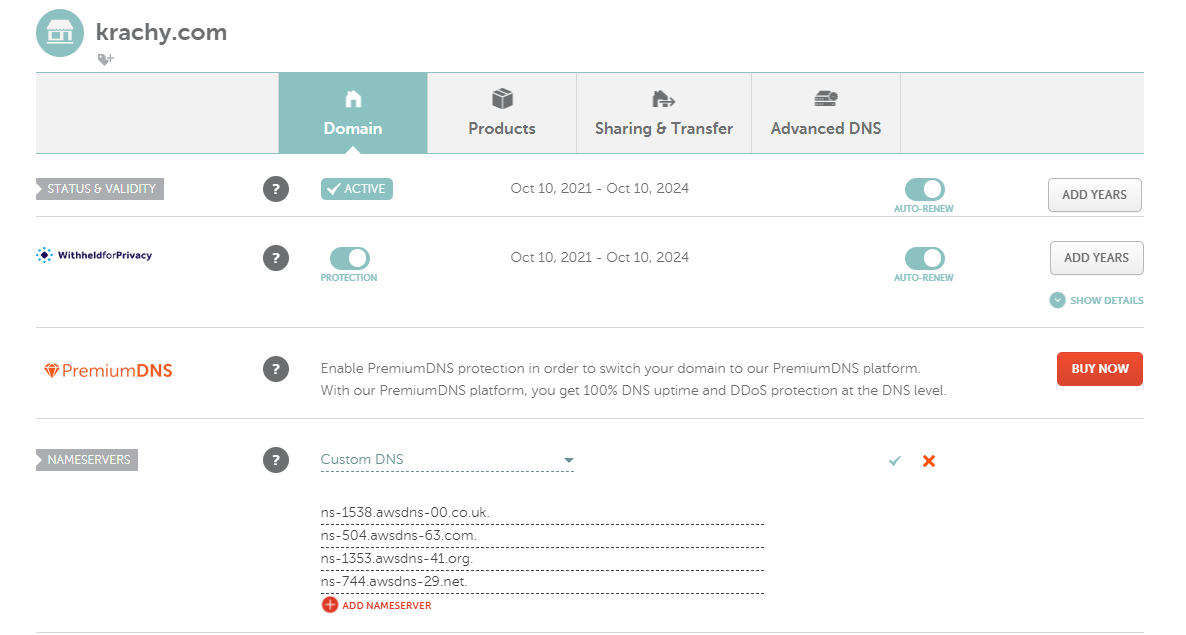Click the STATUS & VALIDITY section label
Image resolution: width=1186 pixels, height=635 pixels.
point(100,189)
